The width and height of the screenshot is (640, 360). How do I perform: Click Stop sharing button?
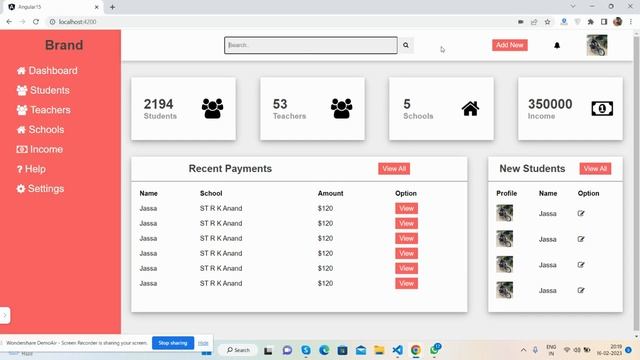coord(173,343)
